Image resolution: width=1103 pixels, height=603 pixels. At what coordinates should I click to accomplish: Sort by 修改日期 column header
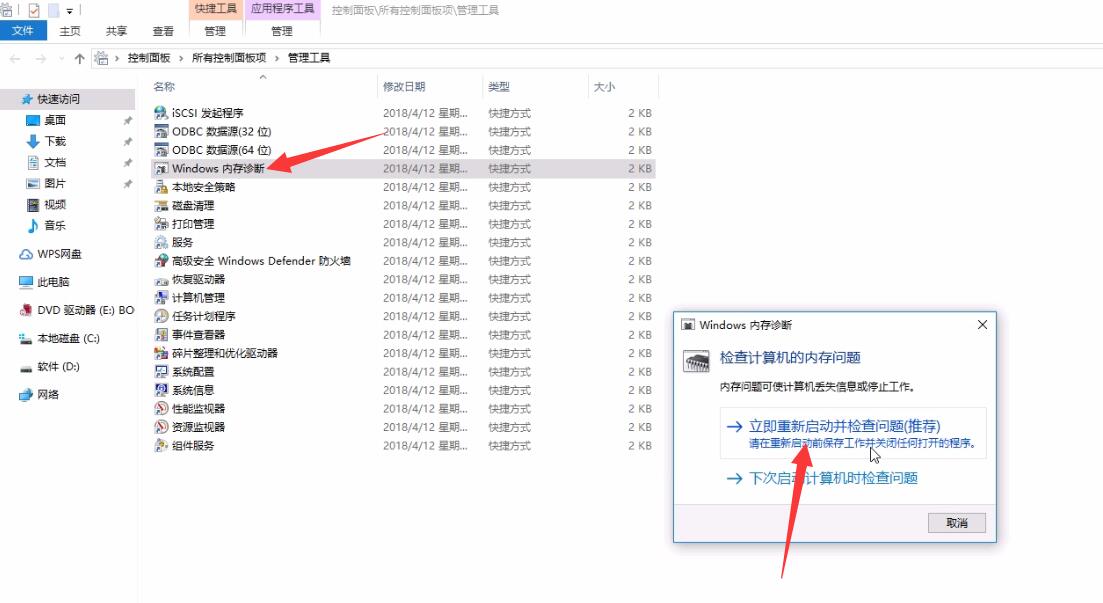[x=431, y=87]
